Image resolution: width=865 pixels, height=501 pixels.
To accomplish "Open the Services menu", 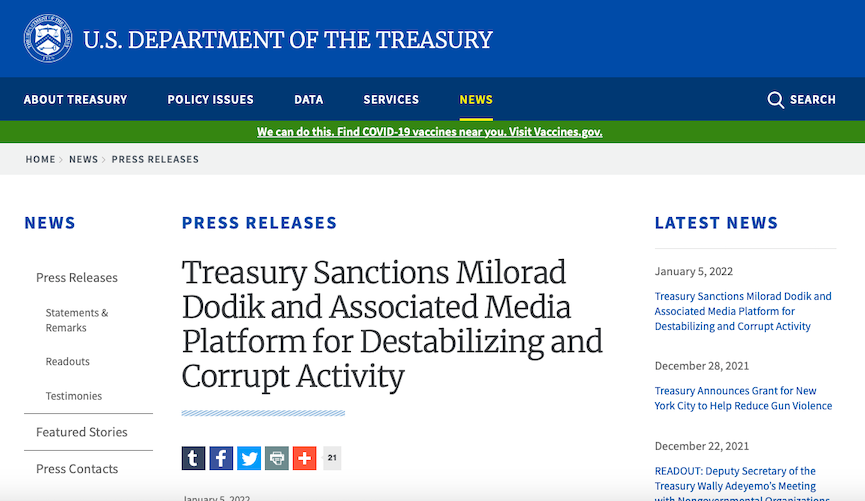I will [x=391, y=100].
